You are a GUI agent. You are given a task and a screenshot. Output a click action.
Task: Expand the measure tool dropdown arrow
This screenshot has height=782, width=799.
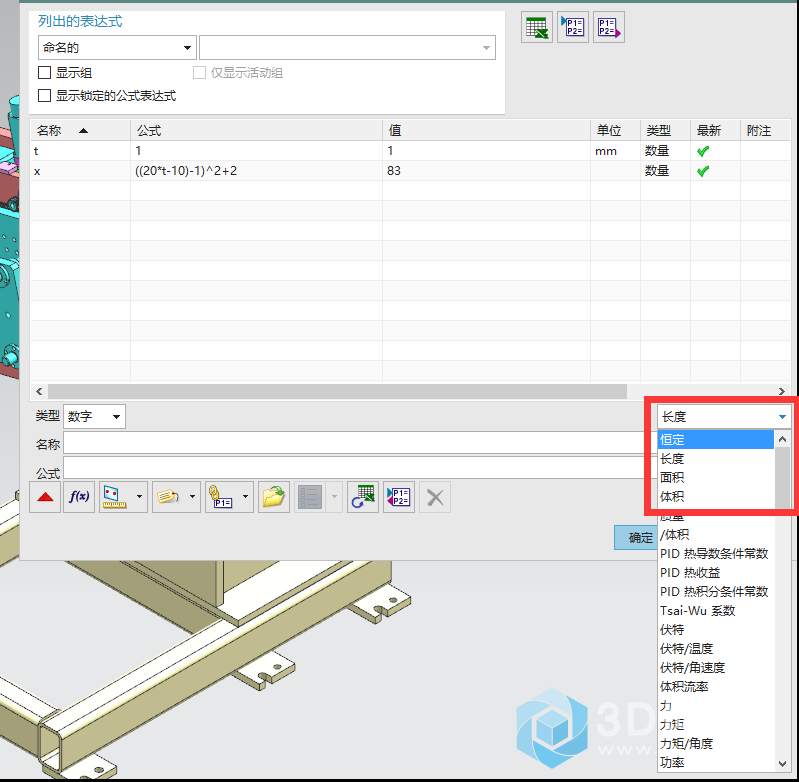click(139, 497)
